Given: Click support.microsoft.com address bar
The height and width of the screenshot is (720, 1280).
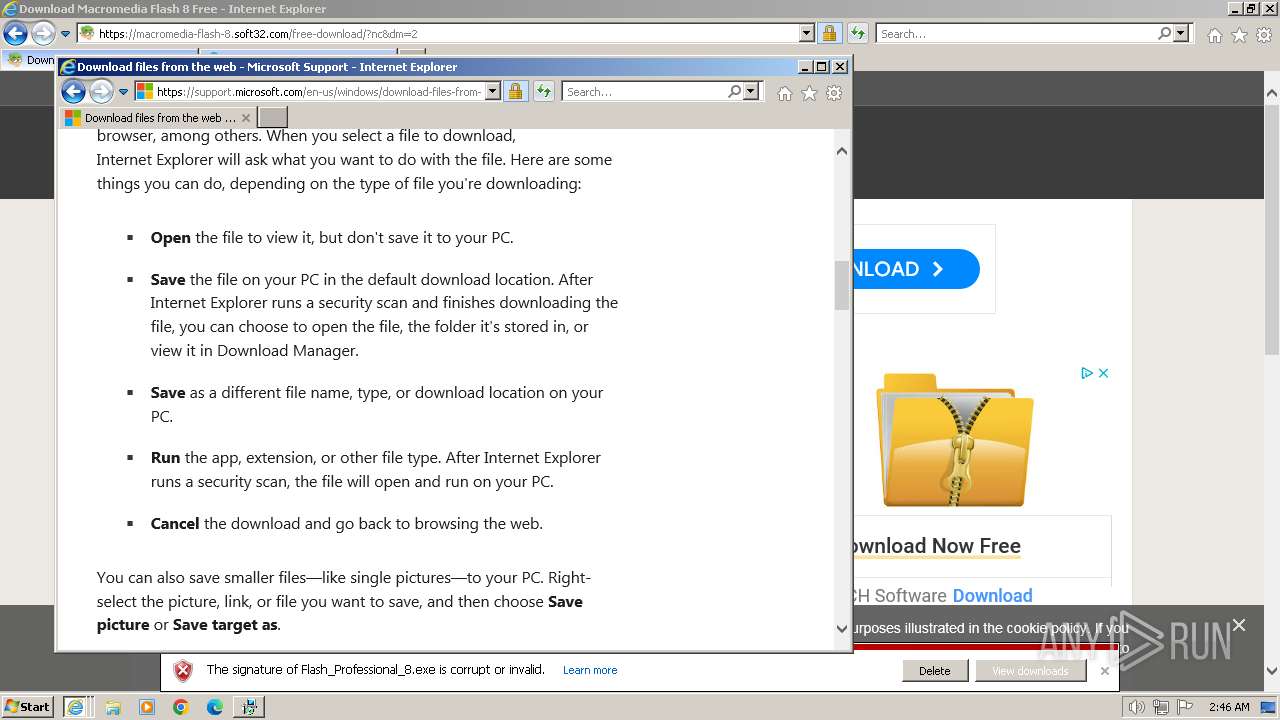Looking at the screenshot, I should 318,92.
